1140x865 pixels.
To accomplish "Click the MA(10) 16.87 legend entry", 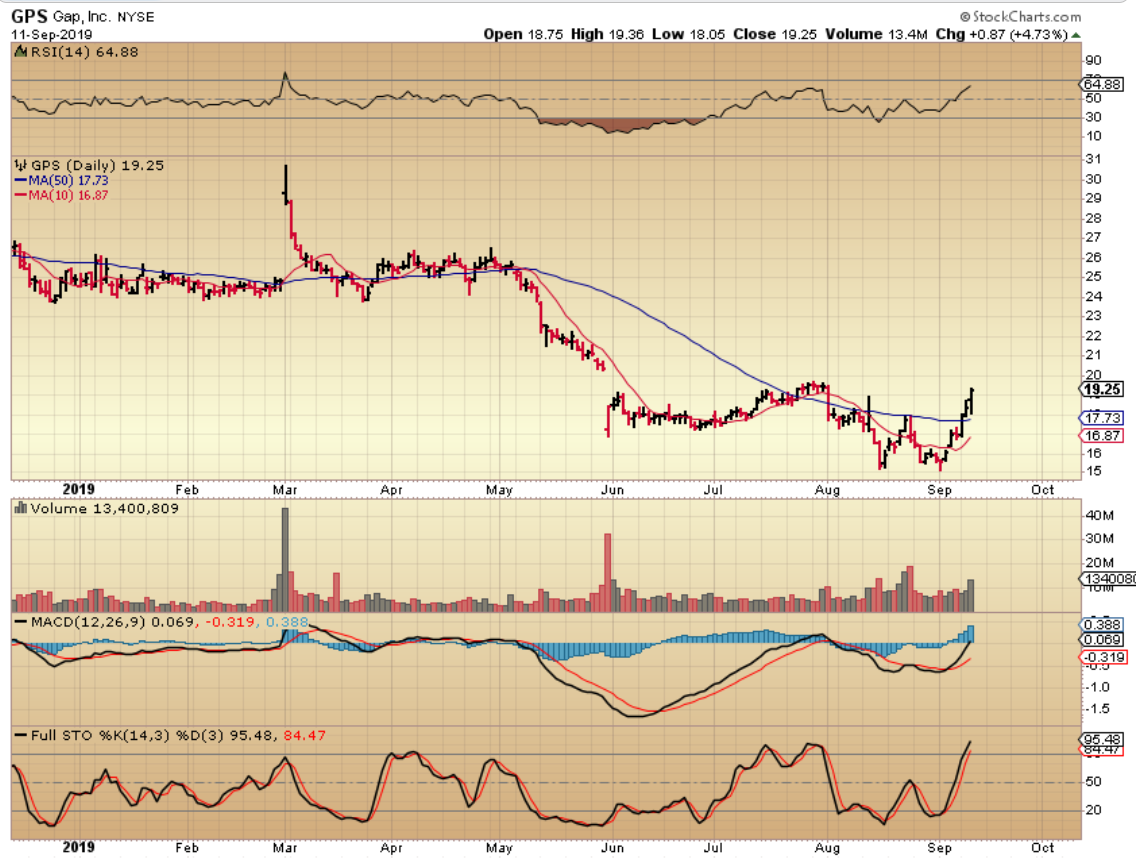I will click(x=61, y=195).
